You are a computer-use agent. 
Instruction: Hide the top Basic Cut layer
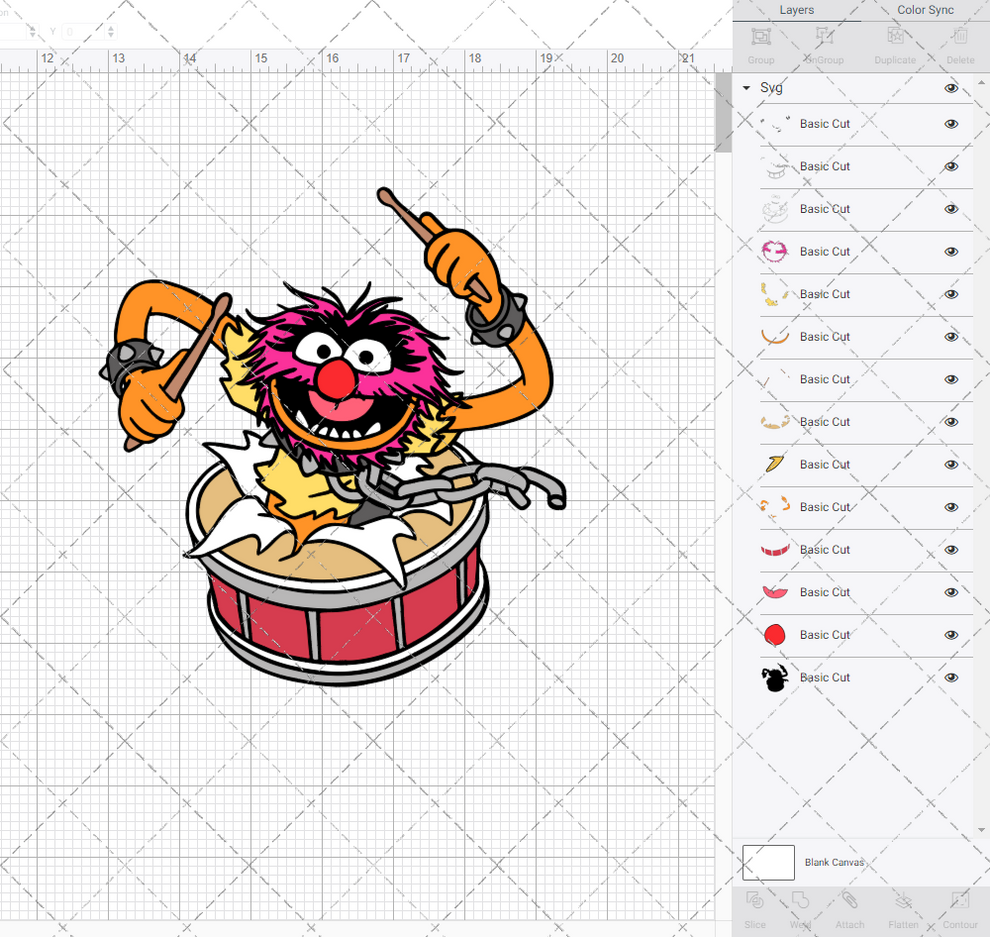click(951, 124)
